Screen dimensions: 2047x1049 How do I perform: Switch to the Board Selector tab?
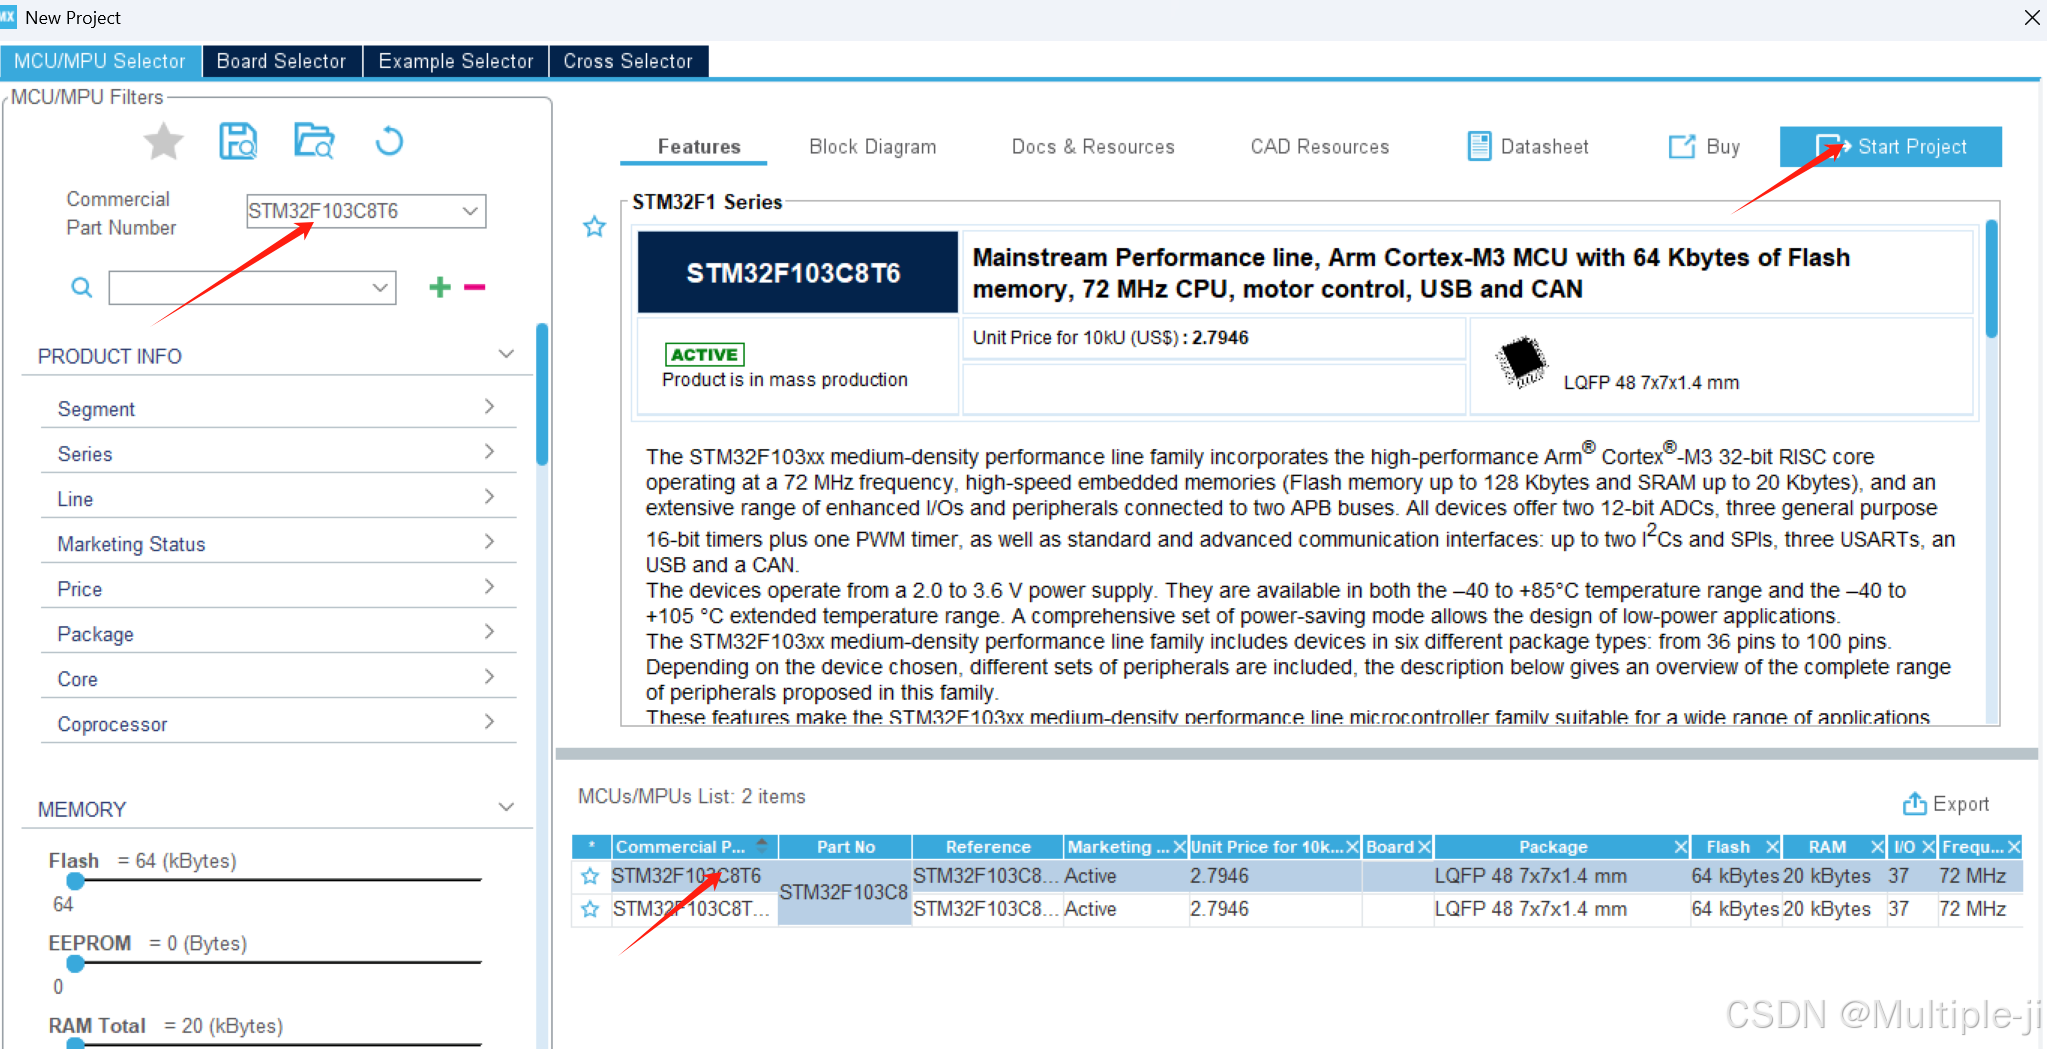(x=282, y=61)
